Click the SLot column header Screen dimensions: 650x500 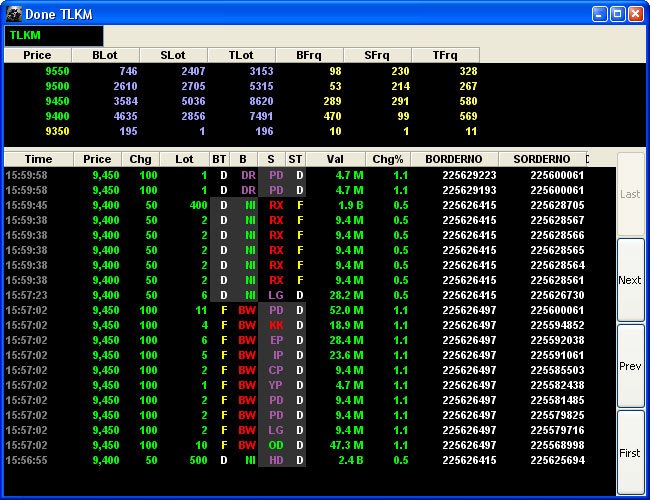click(173, 55)
